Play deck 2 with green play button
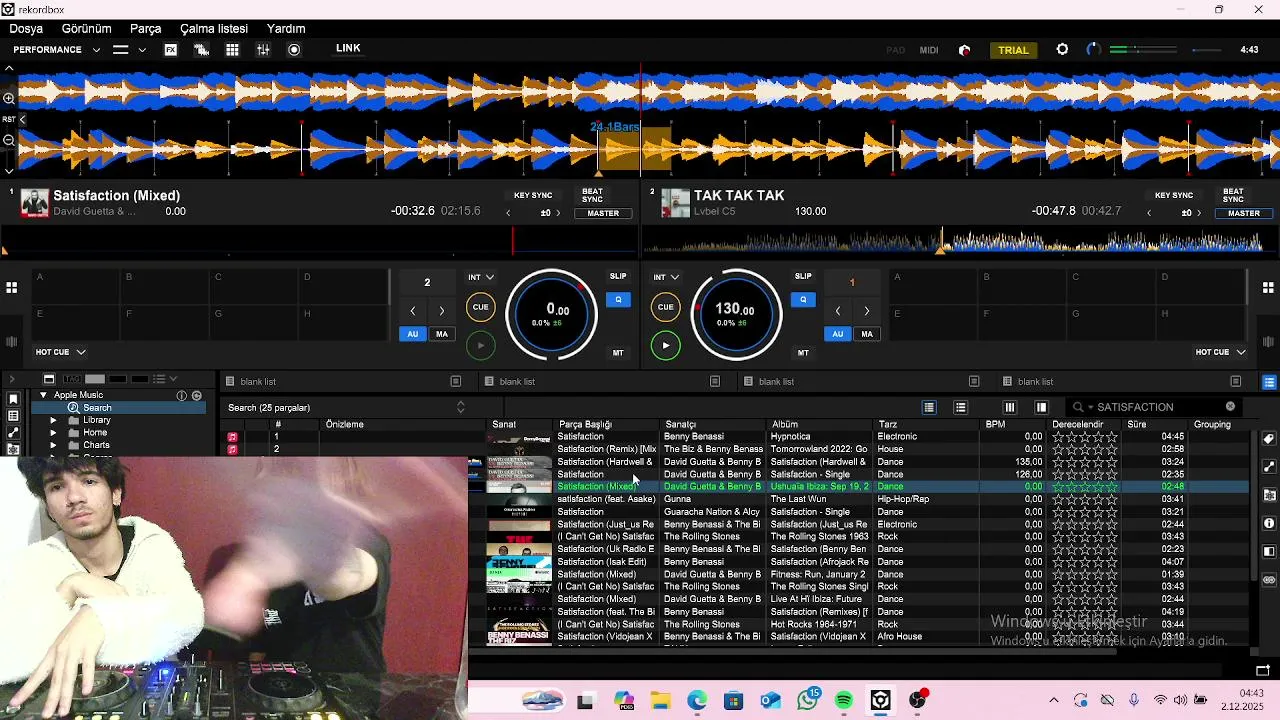Image resolution: width=1280 pixels, height=720 pixels. 666,345
